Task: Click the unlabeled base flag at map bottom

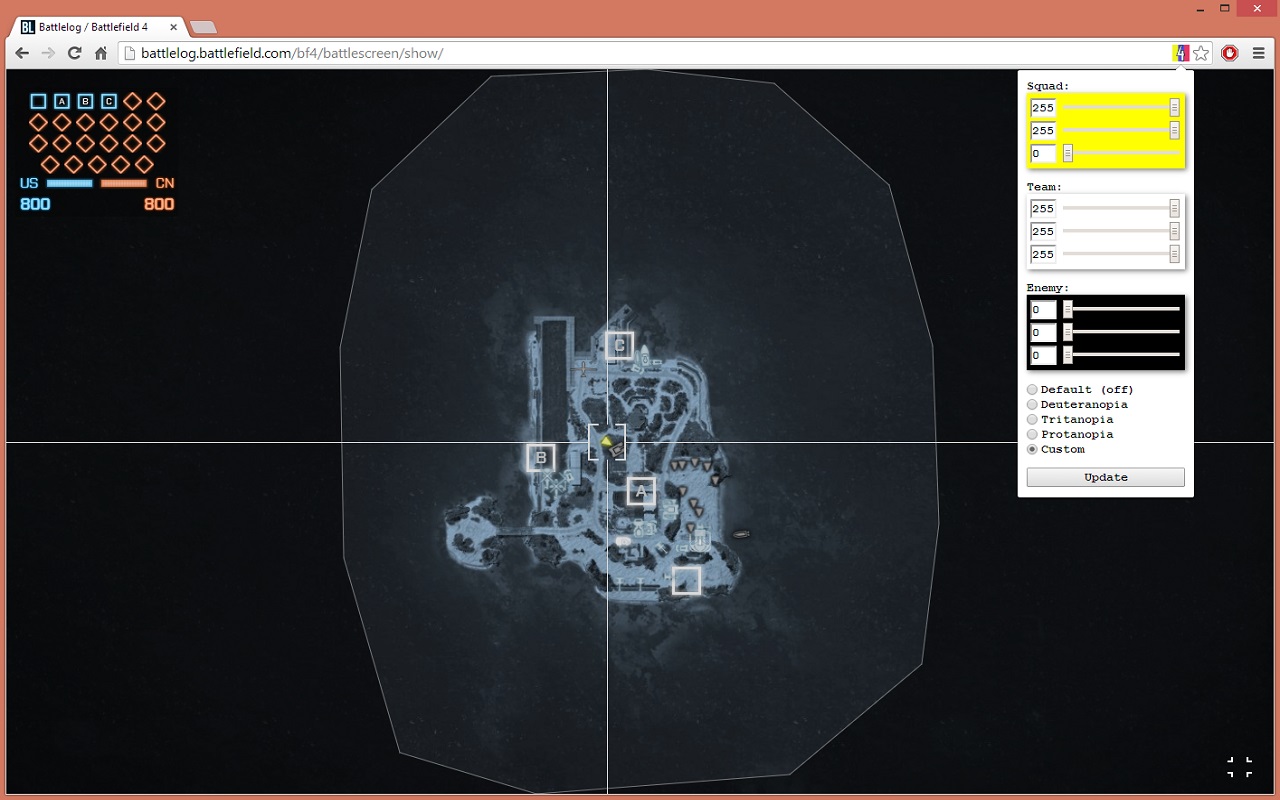Action: pos(686,580)
